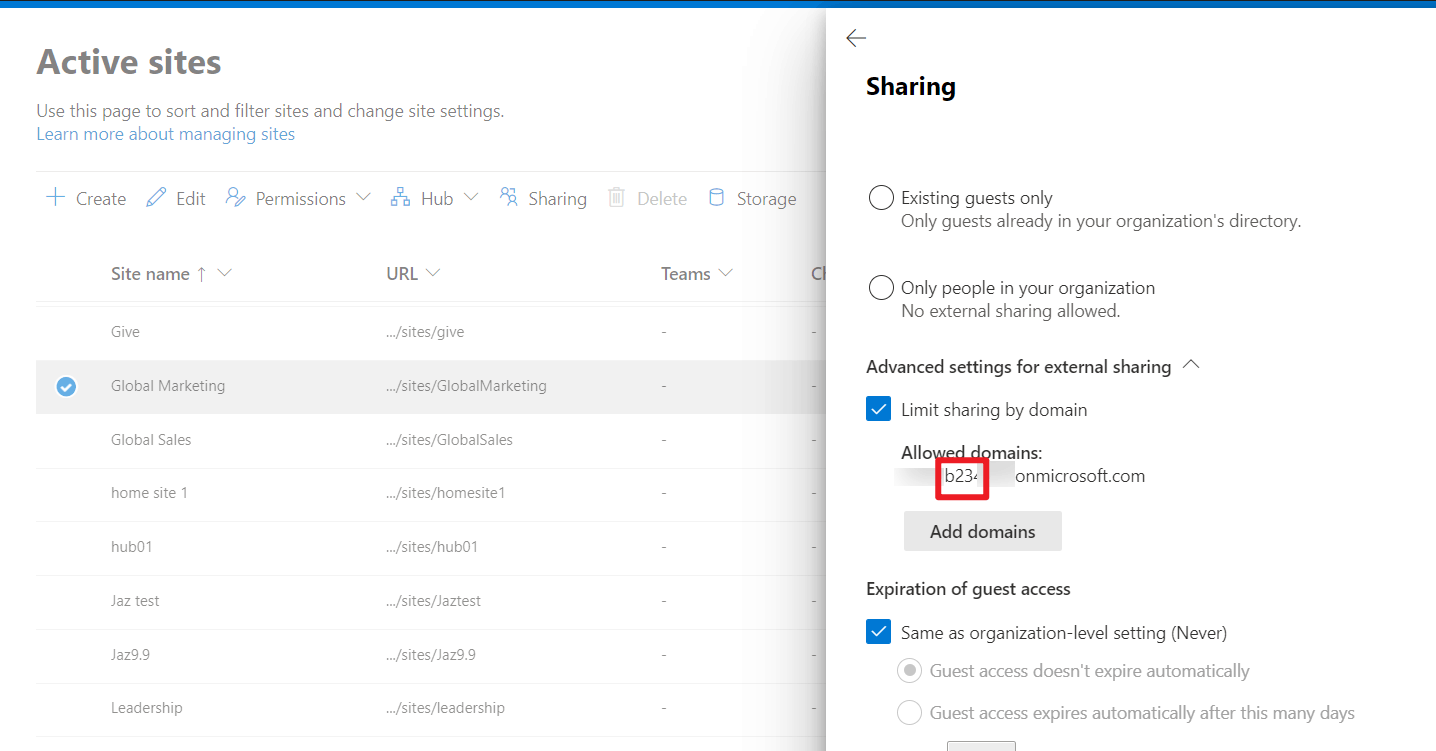Uncheck Limit sharing by domain
Viewport: 1436px width, 751px height.
(x=879, y=409)
